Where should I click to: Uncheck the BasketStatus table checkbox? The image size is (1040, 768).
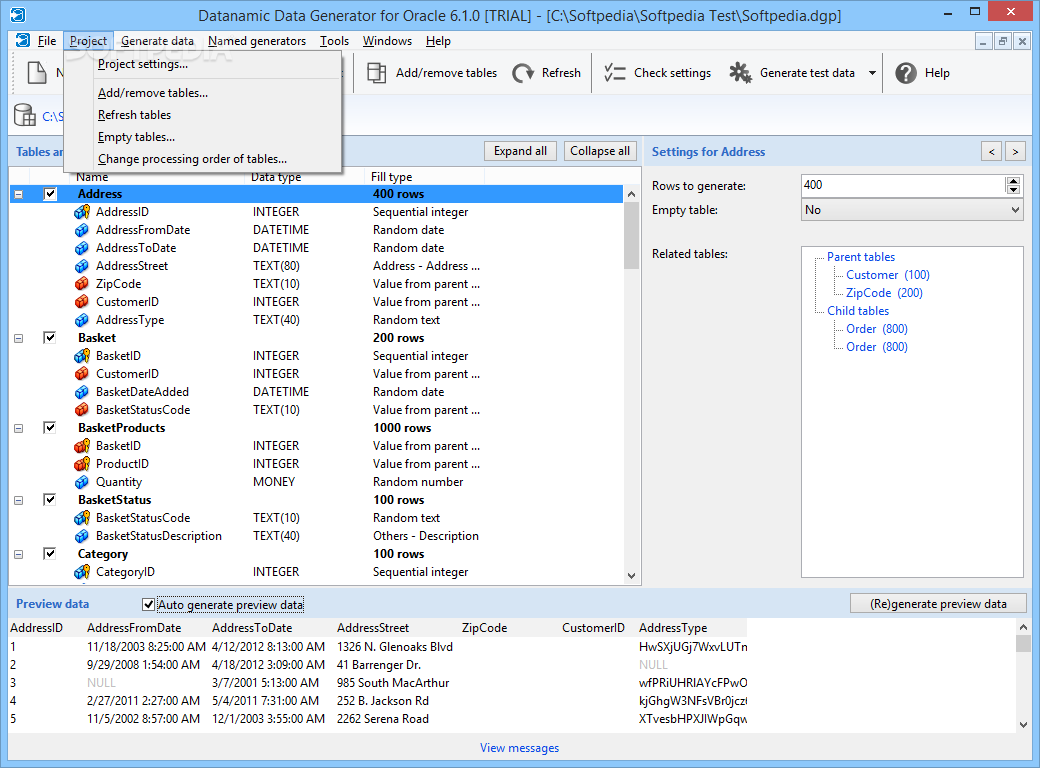point(50,499)
